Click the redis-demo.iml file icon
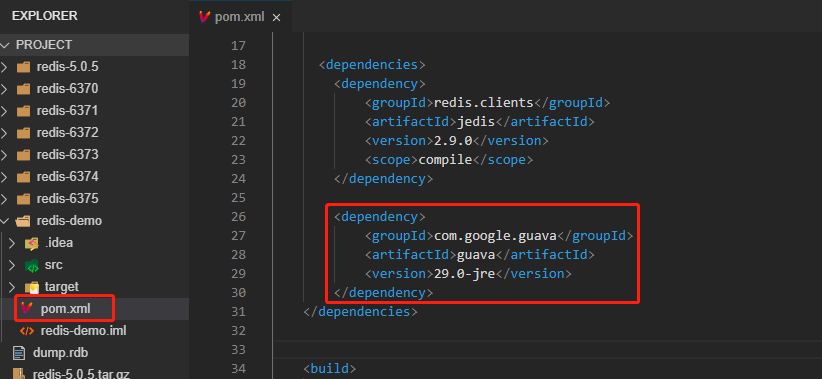822x379 pixels. coord(27,331)
